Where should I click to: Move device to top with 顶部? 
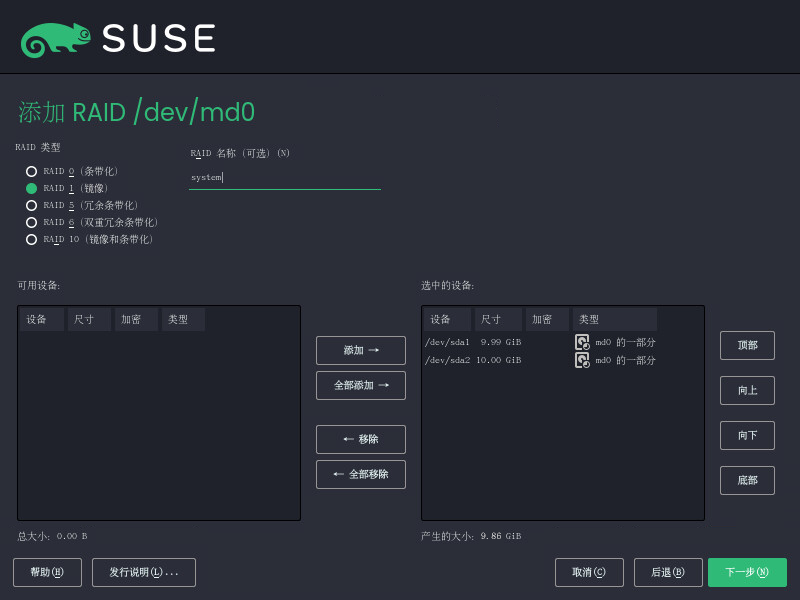[x=747, y=345]
